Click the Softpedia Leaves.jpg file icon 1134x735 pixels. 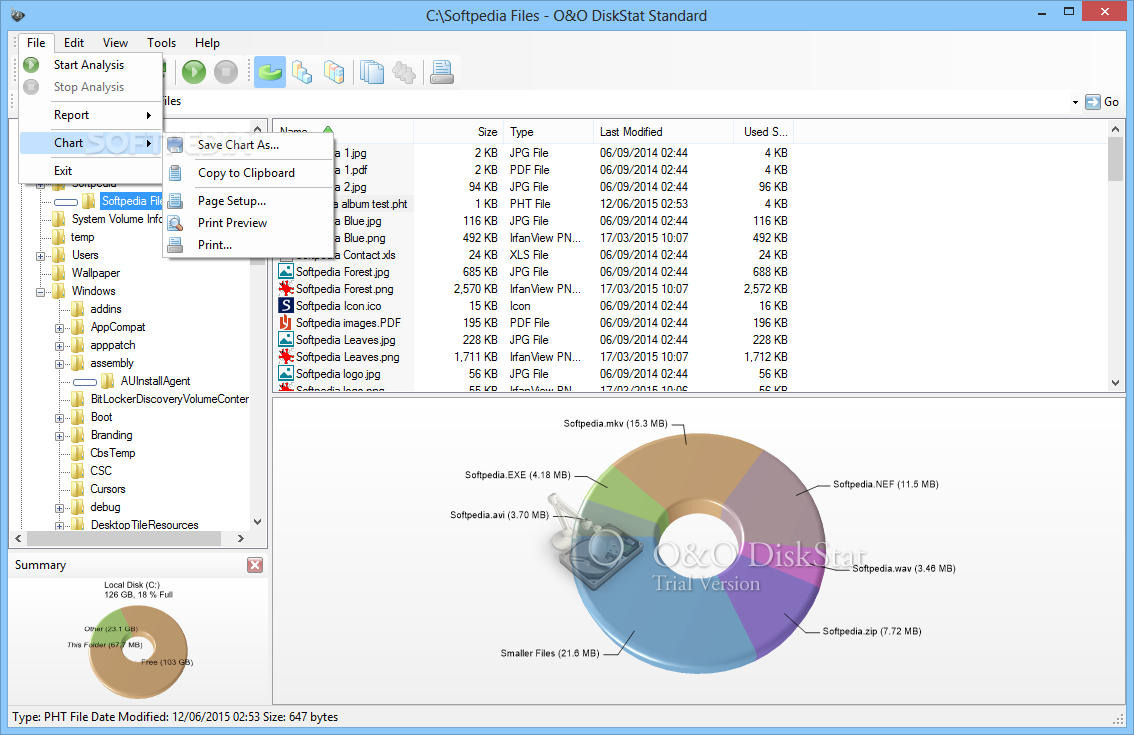pos(286,339)
